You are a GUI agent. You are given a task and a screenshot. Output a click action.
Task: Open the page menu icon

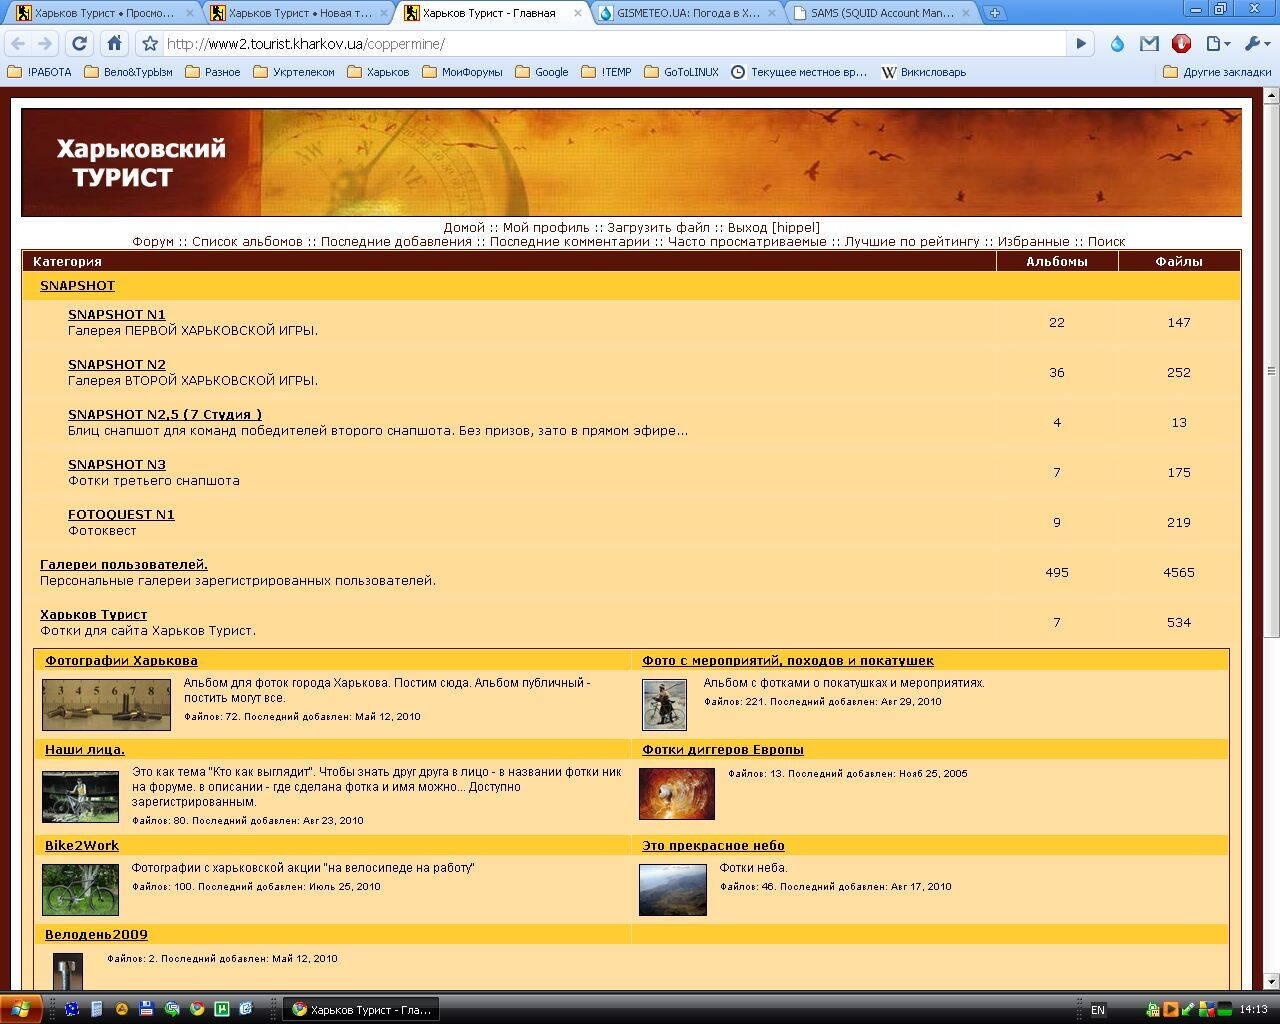coord(1216,44)
